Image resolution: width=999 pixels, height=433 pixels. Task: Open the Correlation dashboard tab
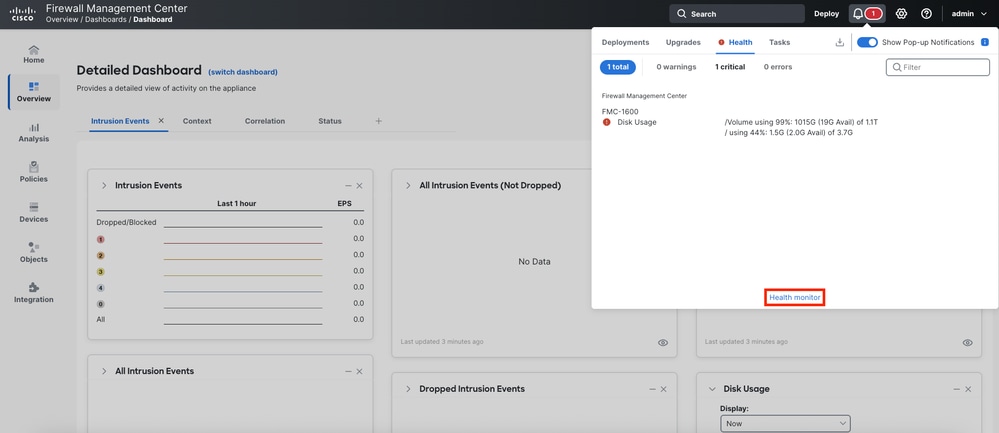tap(264, 121)
